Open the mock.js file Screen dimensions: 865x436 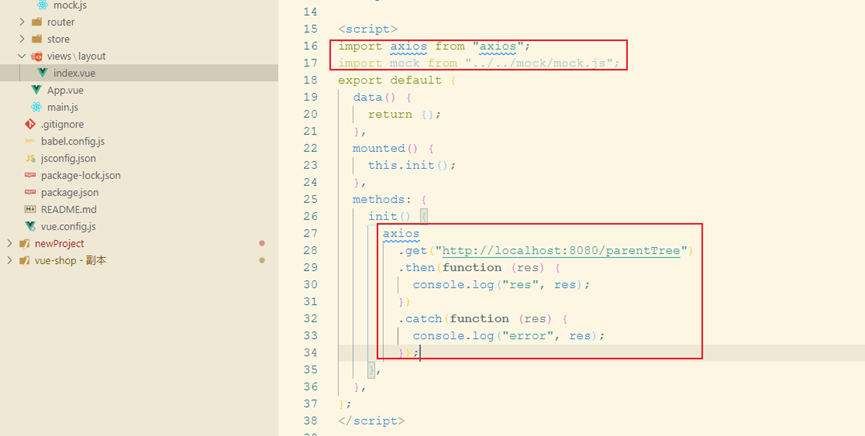tap(70, 6)
